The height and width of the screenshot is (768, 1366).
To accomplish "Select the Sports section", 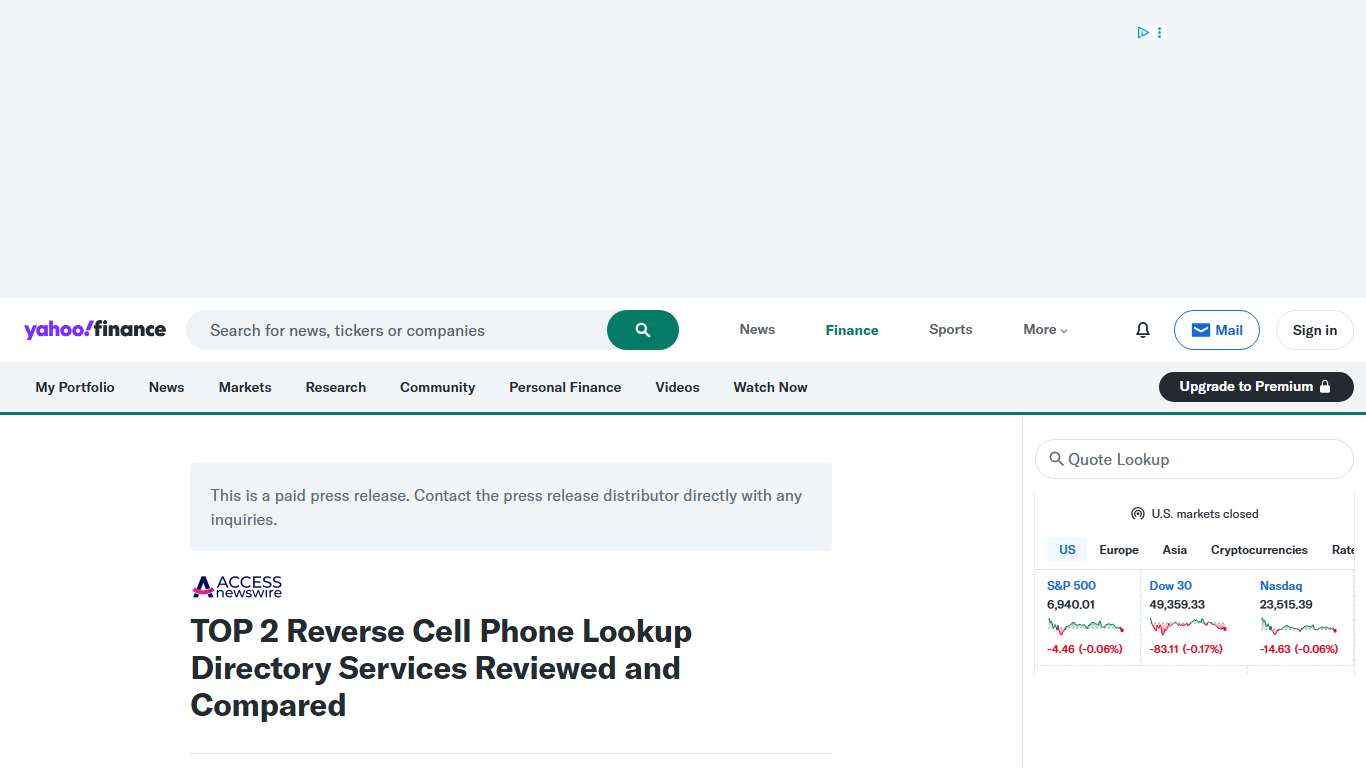I will (950, 329).
